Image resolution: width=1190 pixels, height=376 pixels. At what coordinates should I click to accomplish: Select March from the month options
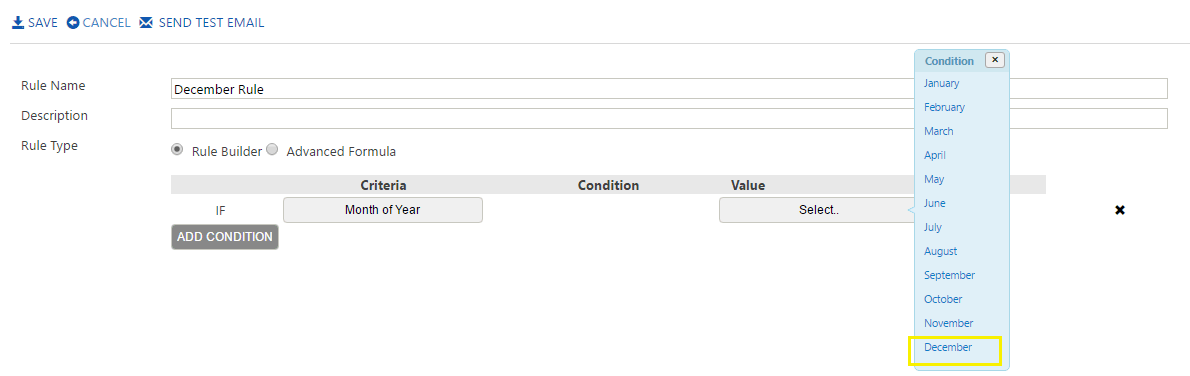pos(939,131)
